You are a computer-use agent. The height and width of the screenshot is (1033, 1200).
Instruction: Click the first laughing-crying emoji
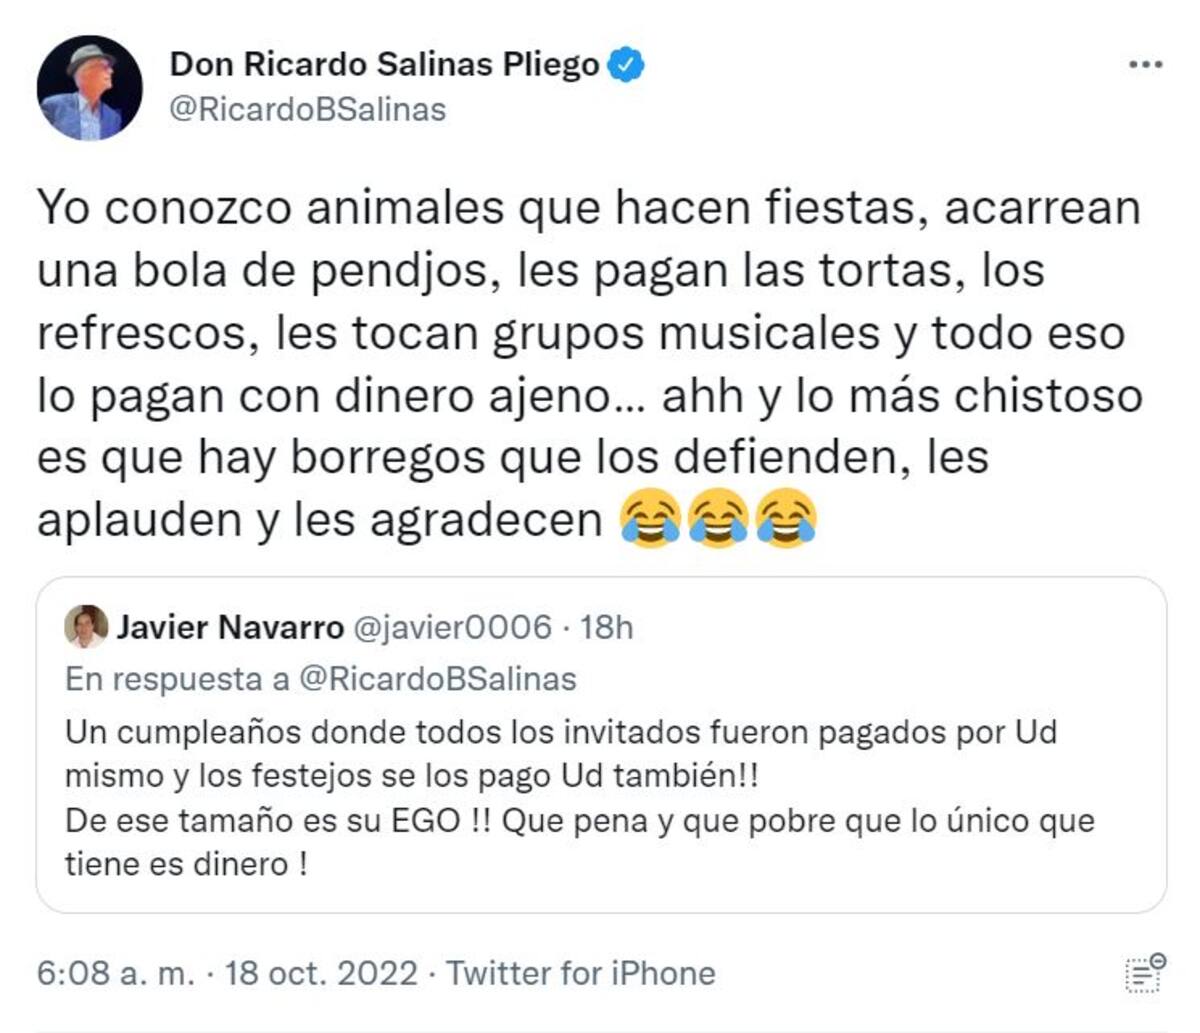point(650,519)
